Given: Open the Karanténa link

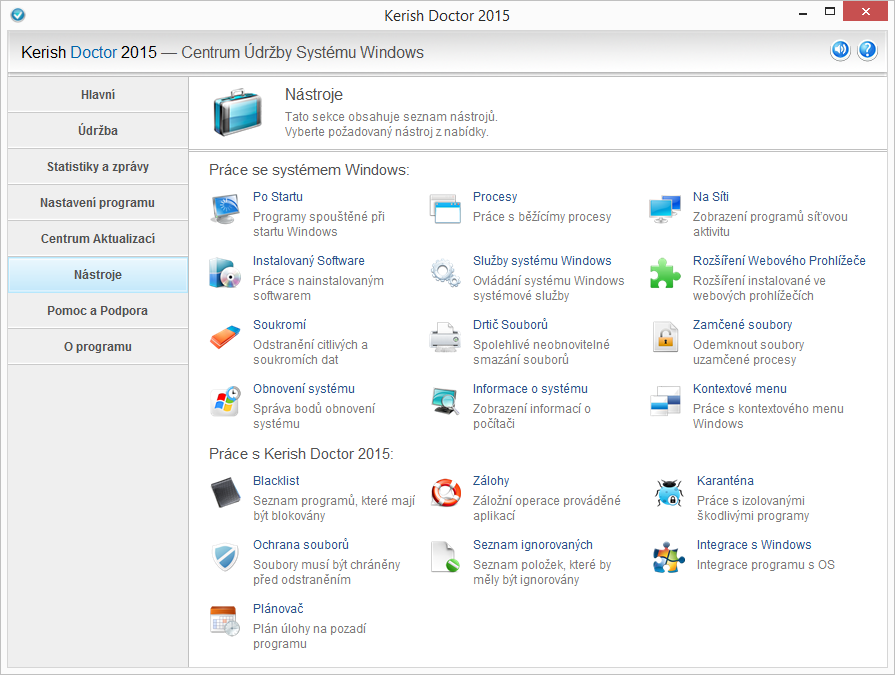Looking at the screenshot, I should 725,480.
